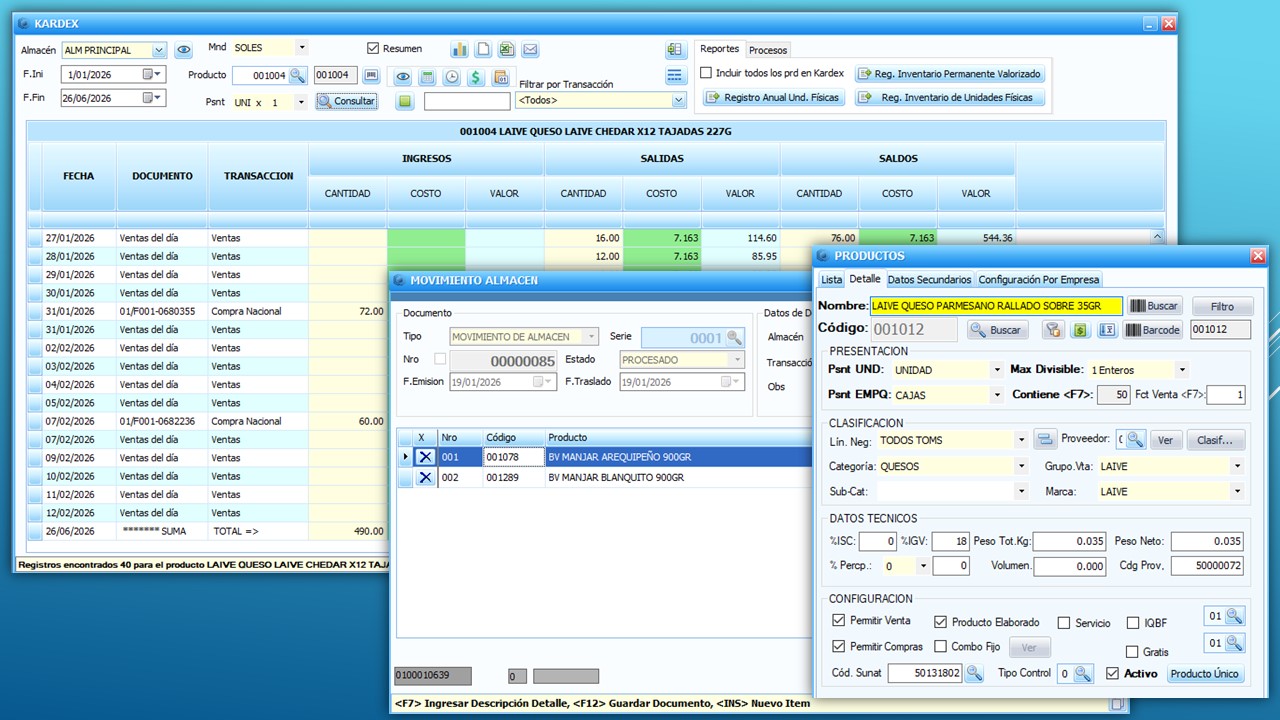Click the Consultar button
This screenshot has width=1280, height=720.
coord(346,101)
